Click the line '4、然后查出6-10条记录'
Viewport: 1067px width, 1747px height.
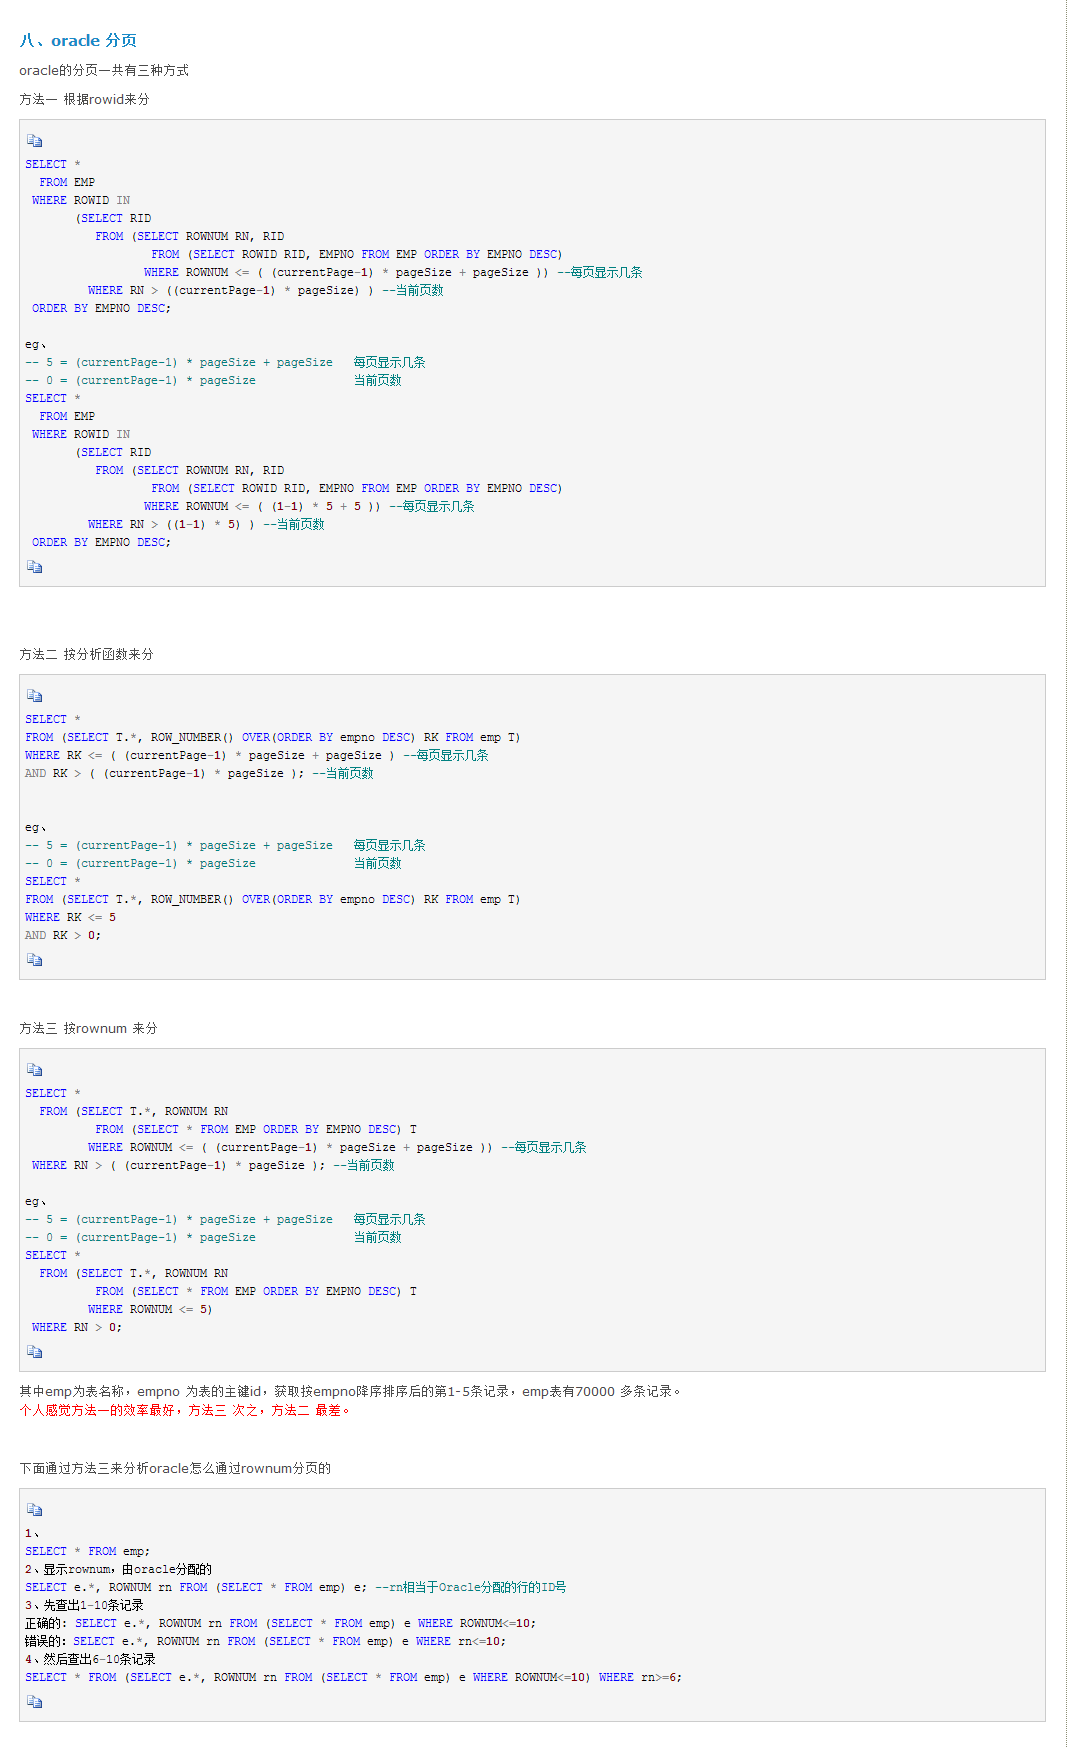pyautogui.click(x=90, y=1659)
